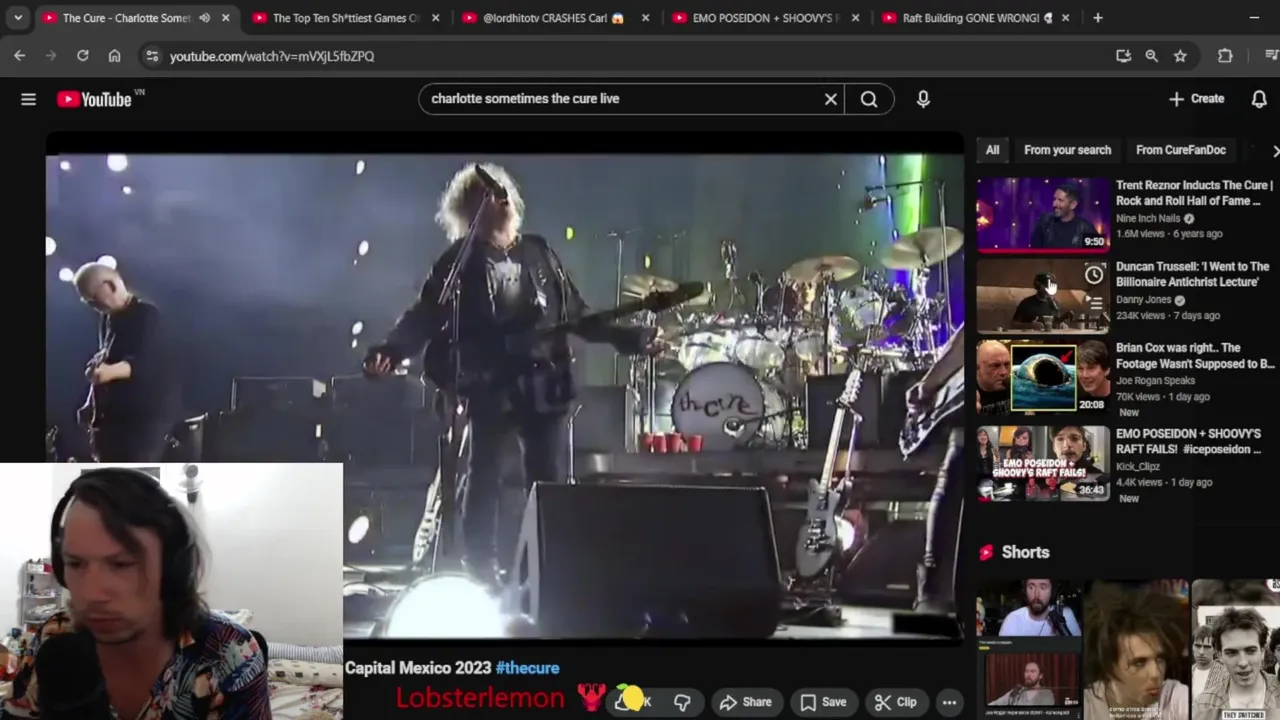Mute The Cure tab audio icon
The width and height of the screenshot is (1280, 720).
[x=204, y=18]
